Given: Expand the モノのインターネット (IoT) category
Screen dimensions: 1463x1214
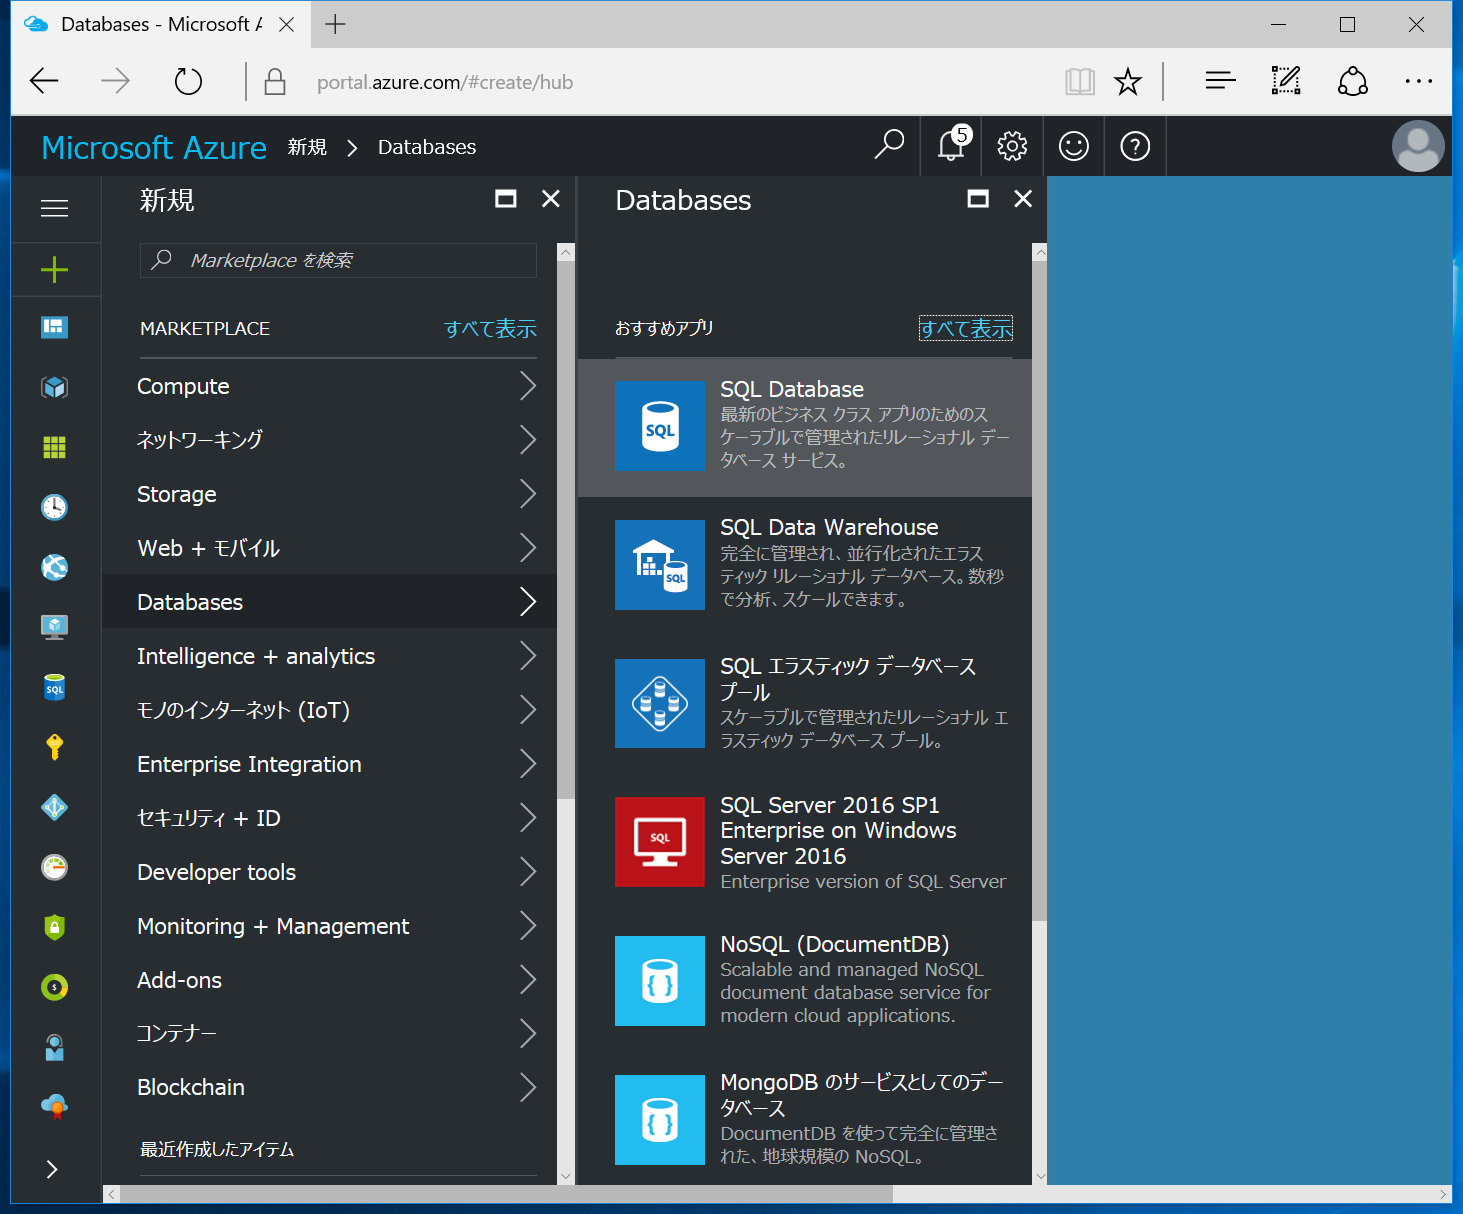Looking at the screenshot, I should 329,710.
